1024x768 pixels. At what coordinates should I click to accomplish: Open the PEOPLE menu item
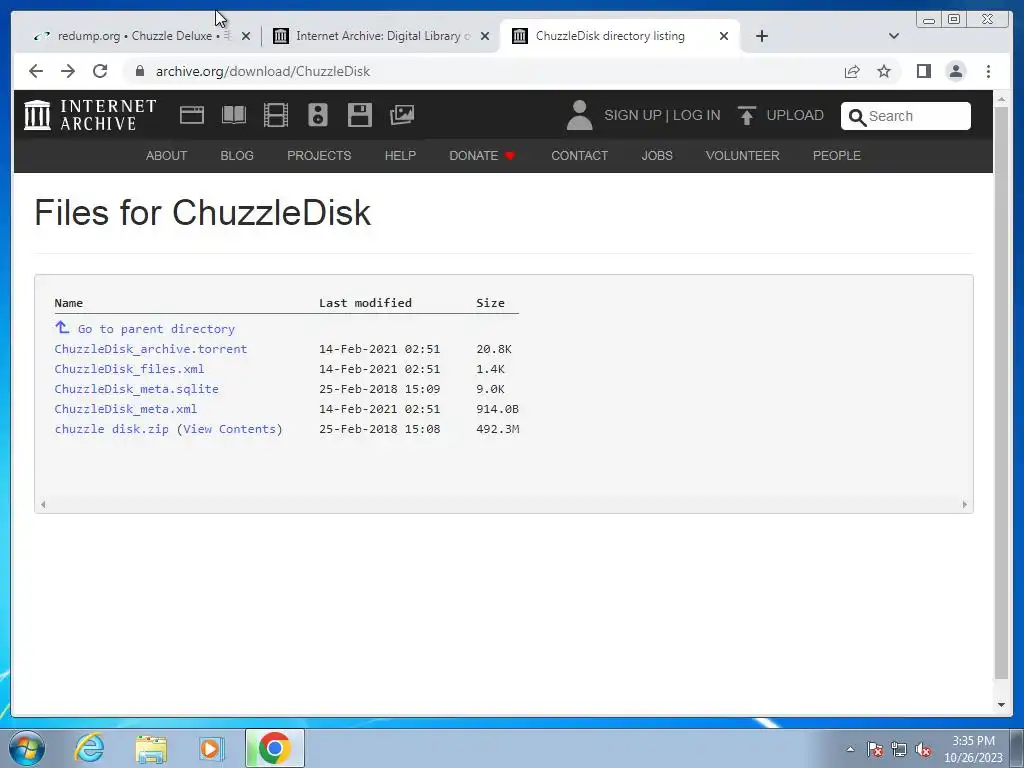837,155
